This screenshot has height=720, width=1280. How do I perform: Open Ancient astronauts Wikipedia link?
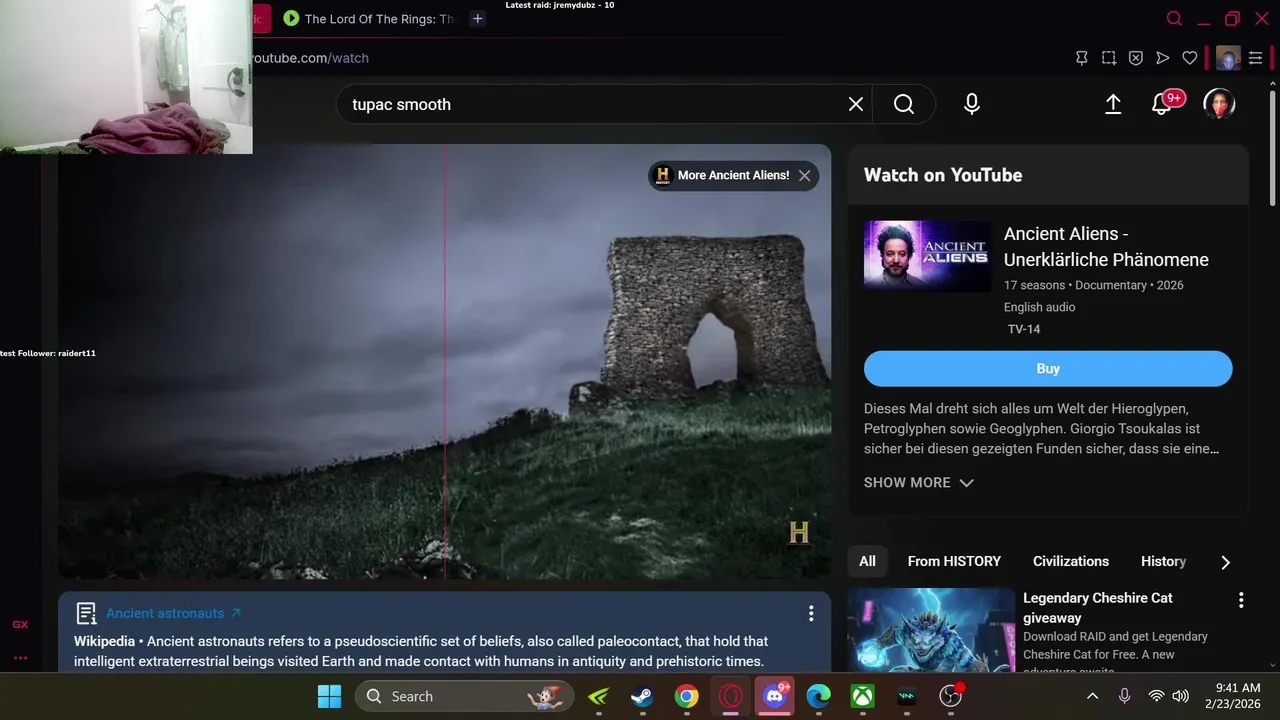[173, 613]
